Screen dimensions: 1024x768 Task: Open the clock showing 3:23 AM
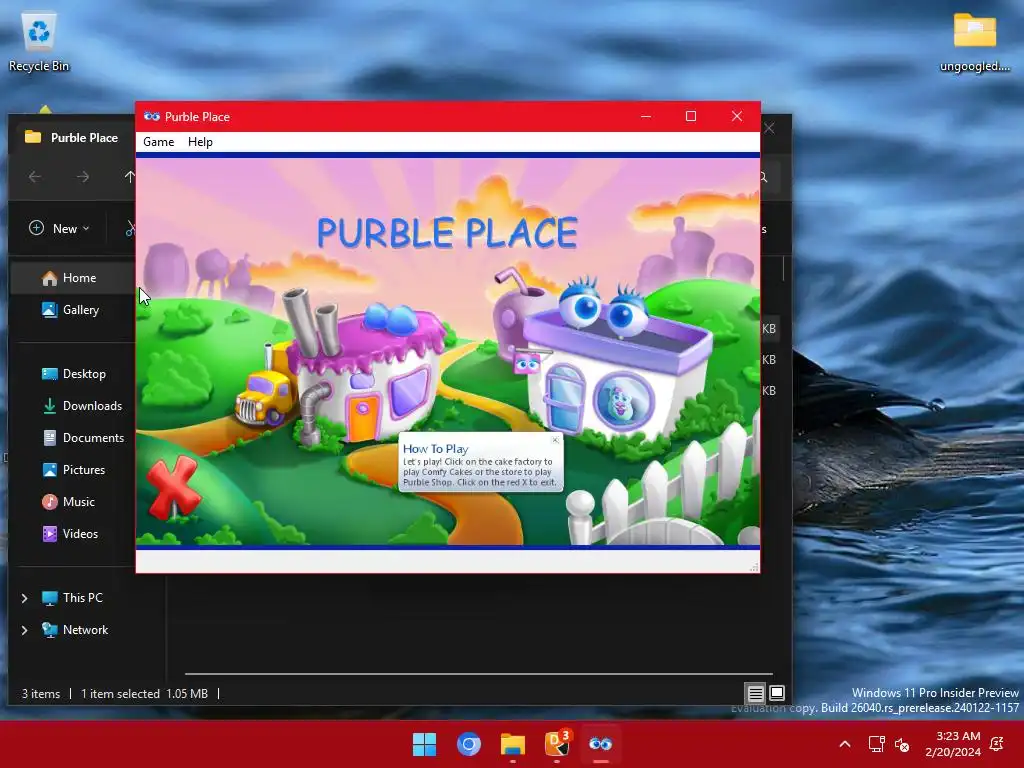[x=953, y=744]
